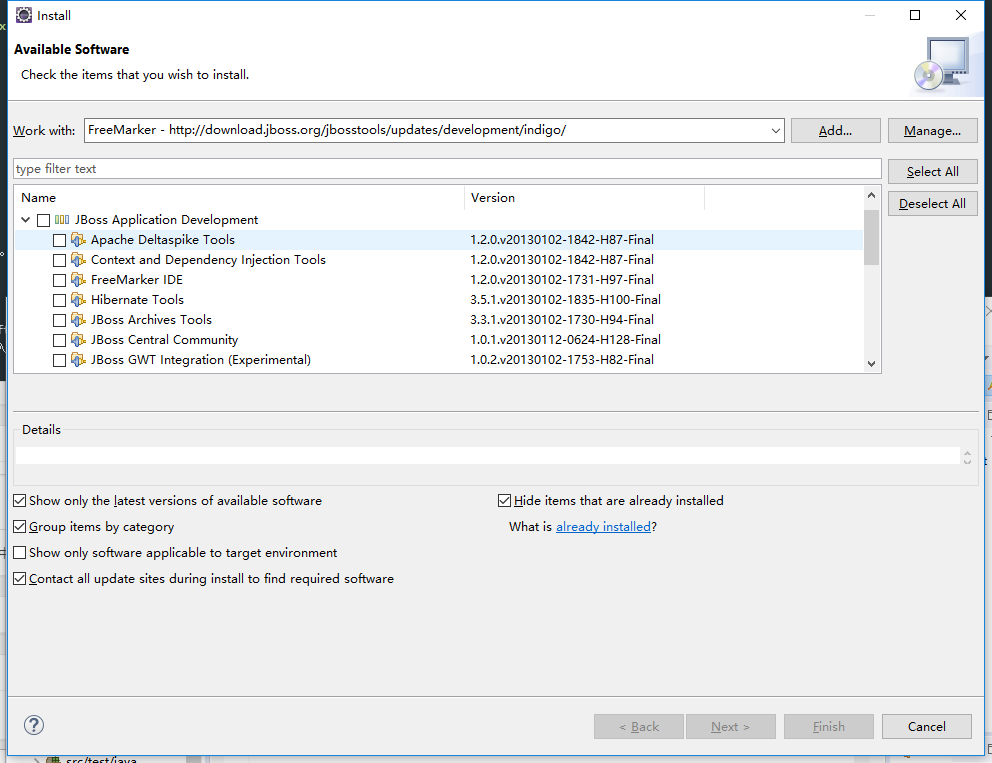This screenshot has width=992, height=763.
Task: Check the Context and Dependency Injection Tools box
Action: pos(59,260)
